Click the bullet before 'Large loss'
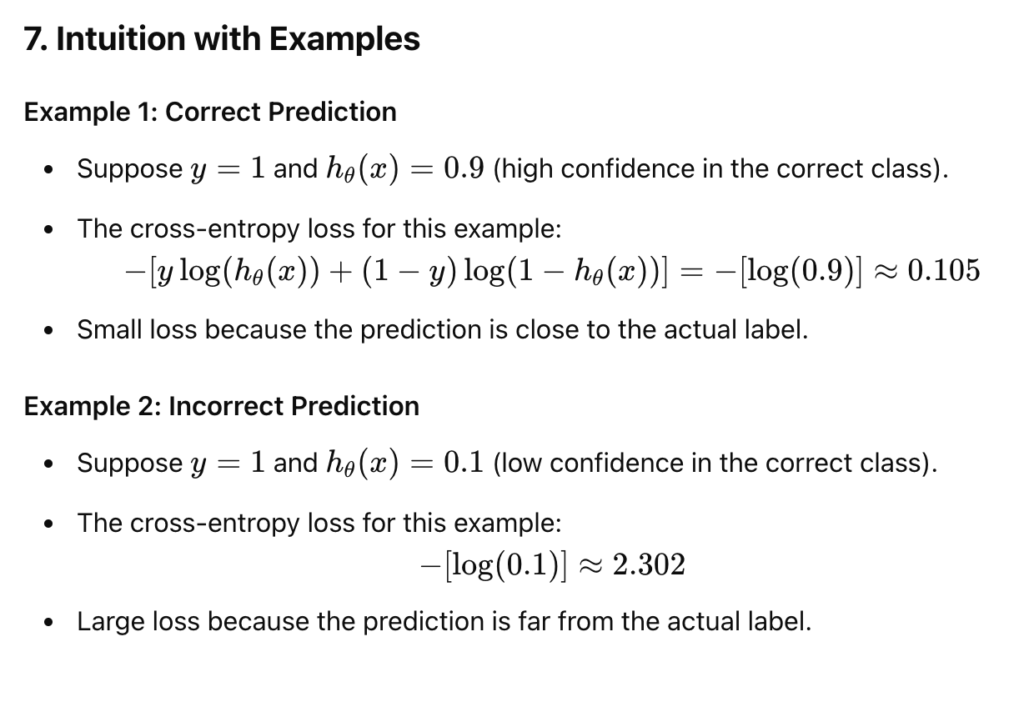The image size is (1024, 717). tap(48, 622)
